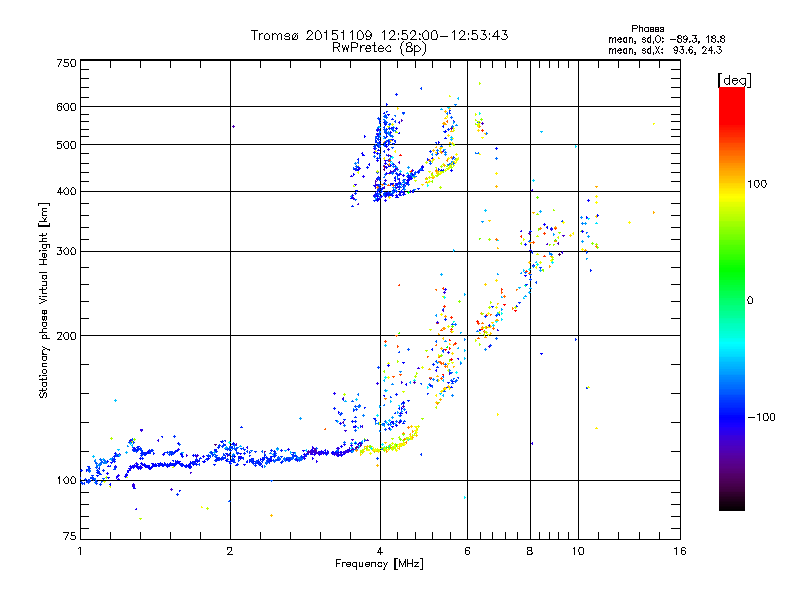Click the '2' frequency axis label
800x600 pixels.
[x=230, y=551]
